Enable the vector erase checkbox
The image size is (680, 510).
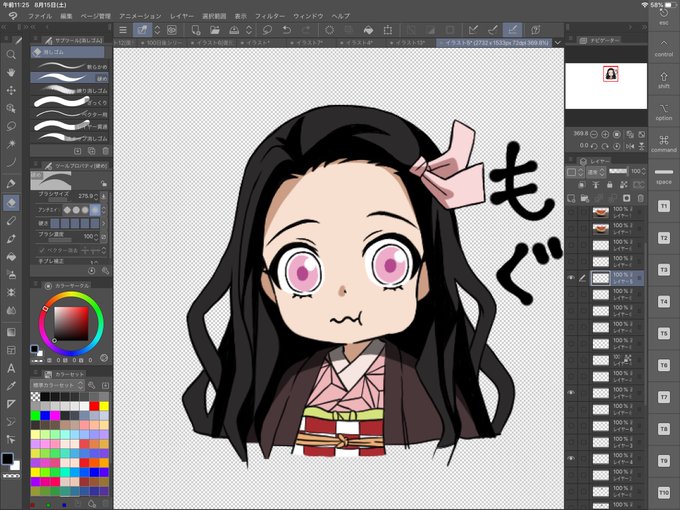coord(42,251)
